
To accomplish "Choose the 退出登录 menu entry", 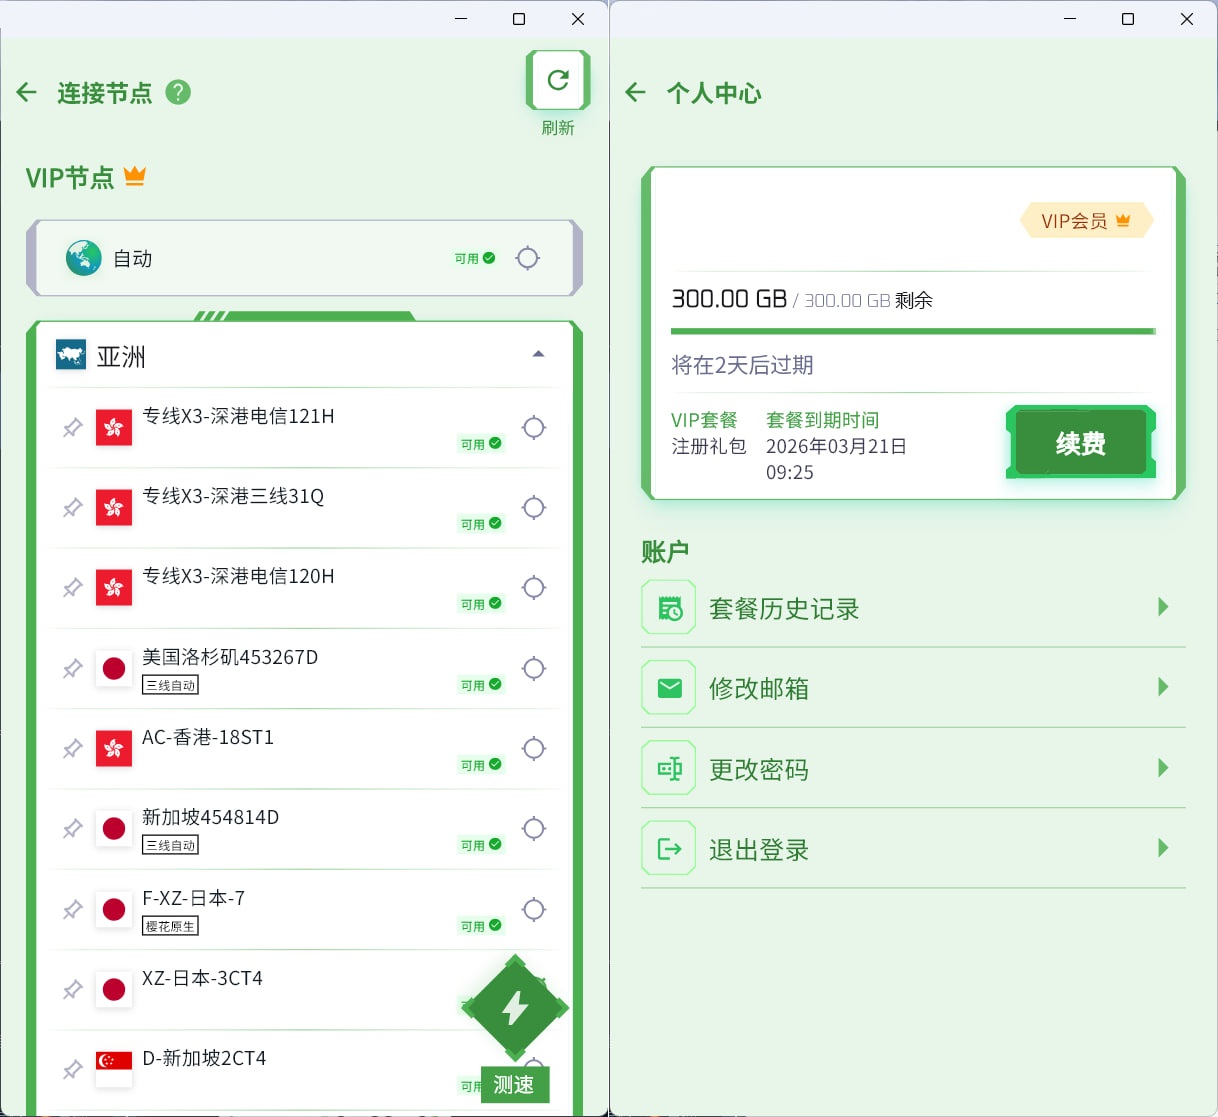I will pyautogui.click(x=758, y=850).
